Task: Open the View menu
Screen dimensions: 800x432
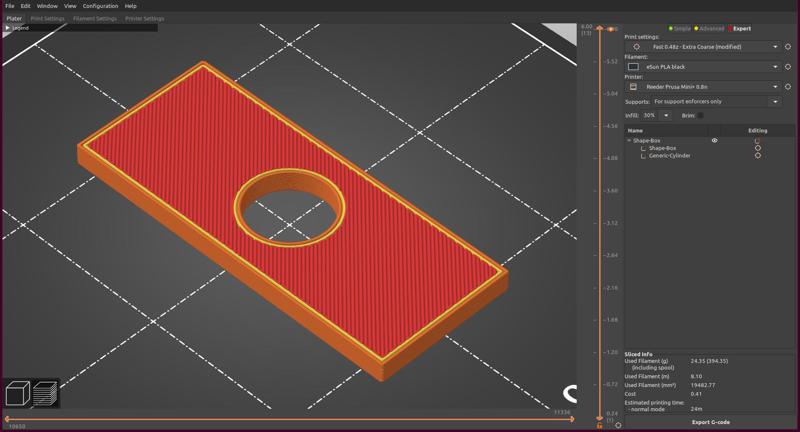Action: [70, 6]
